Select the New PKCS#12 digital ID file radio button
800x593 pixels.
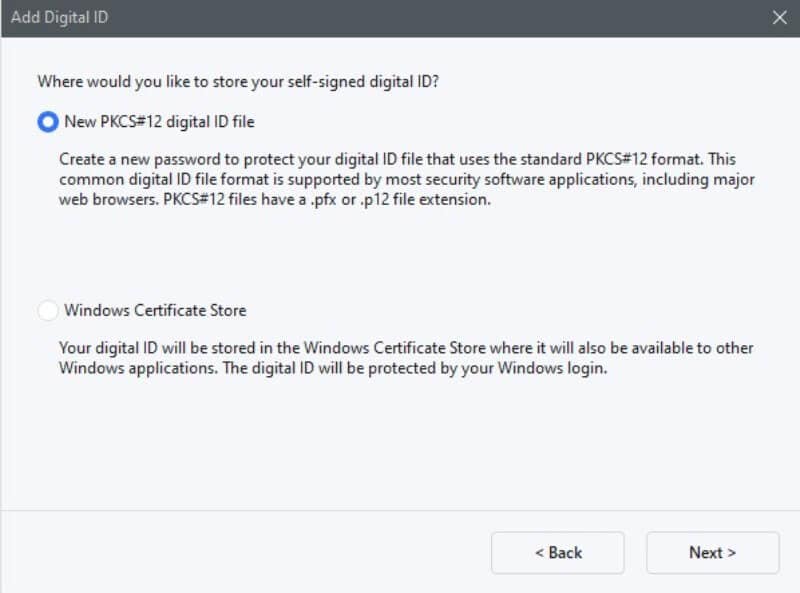pyautogui.click(x=48, y=122)
